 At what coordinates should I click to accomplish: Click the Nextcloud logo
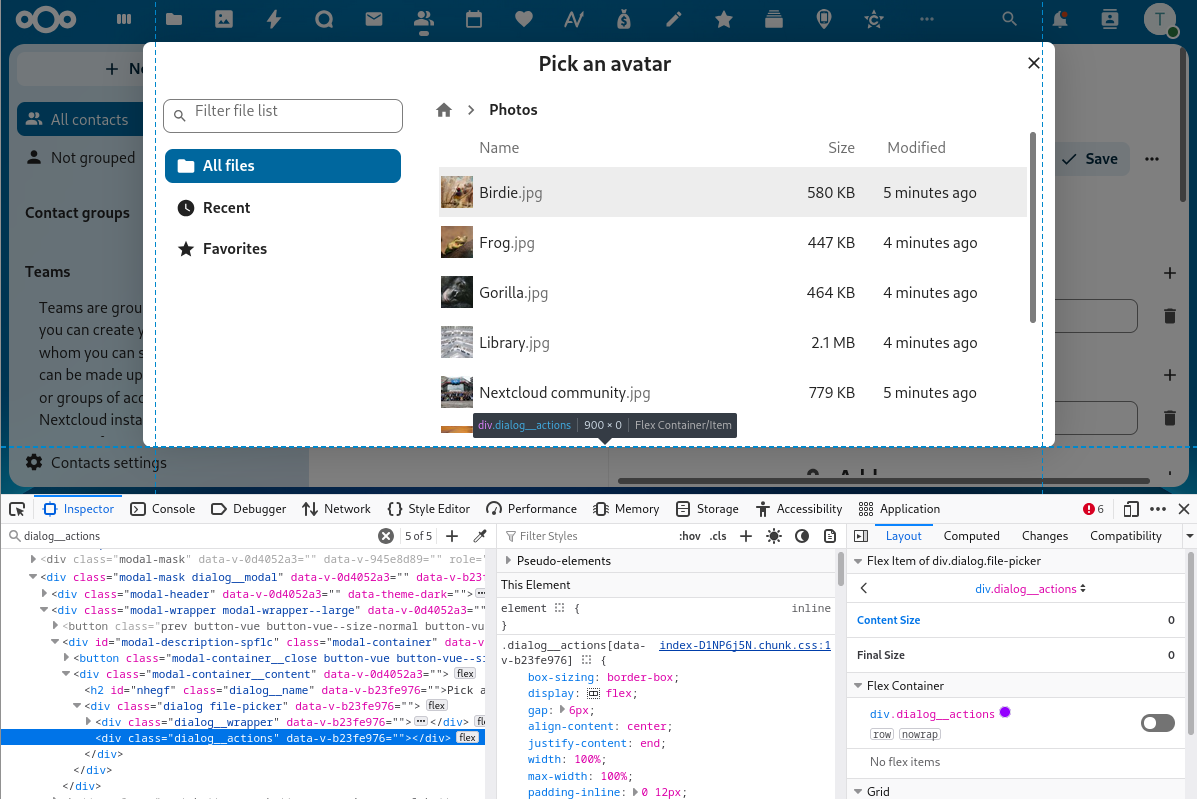pos(46,19)
